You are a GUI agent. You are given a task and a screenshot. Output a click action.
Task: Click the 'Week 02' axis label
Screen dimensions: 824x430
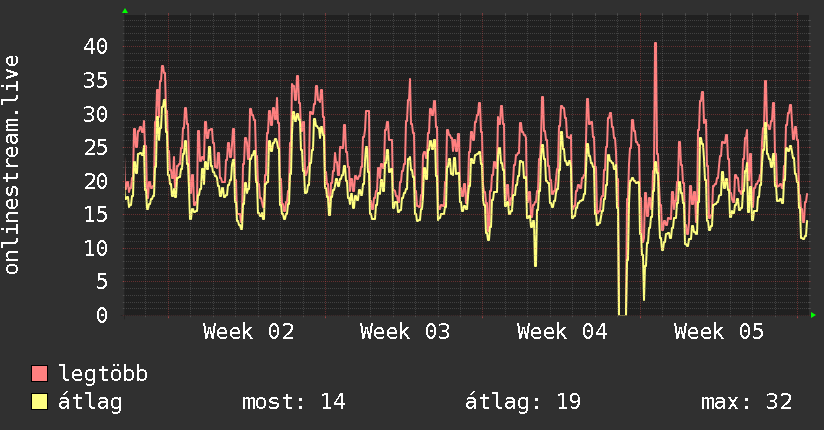point(249,332)
